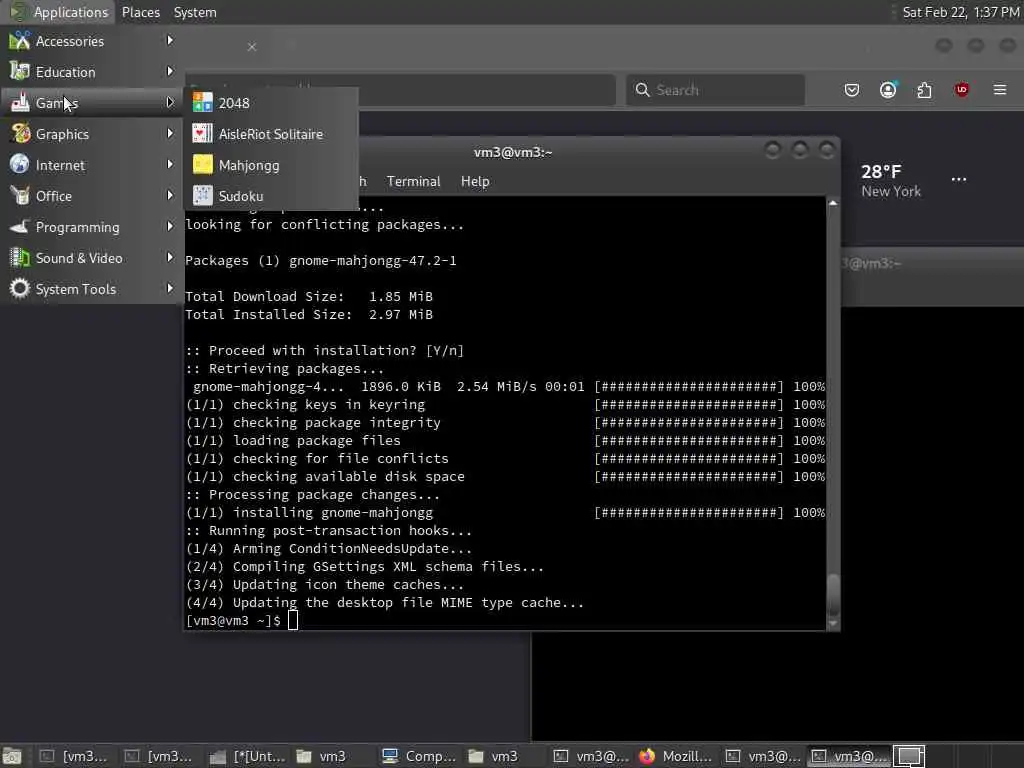The width and height of the screenshot is (1024, 768).
Task: Click the System Tools gear icon
Action: [20, 289]
